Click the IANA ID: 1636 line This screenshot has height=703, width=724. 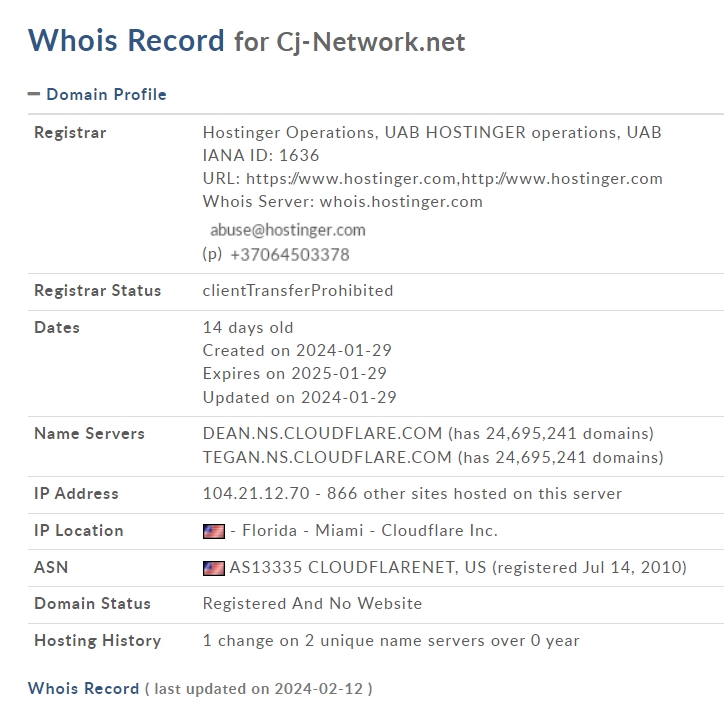pyautogui.click(x=261, y=155)
